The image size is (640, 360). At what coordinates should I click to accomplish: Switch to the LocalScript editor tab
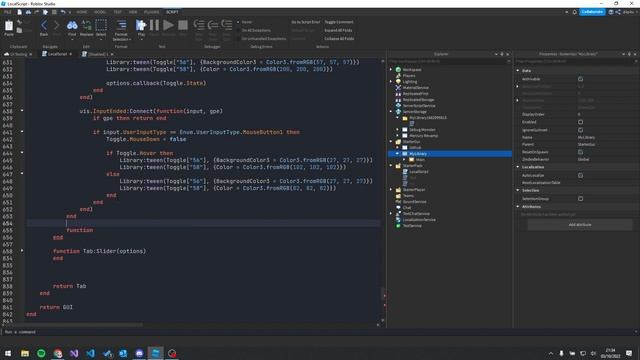(57, 54)
